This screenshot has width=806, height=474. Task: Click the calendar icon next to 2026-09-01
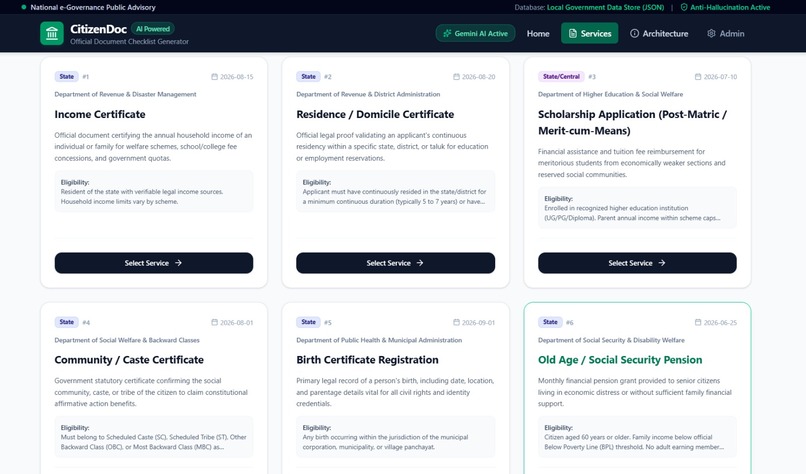[456, 322]
